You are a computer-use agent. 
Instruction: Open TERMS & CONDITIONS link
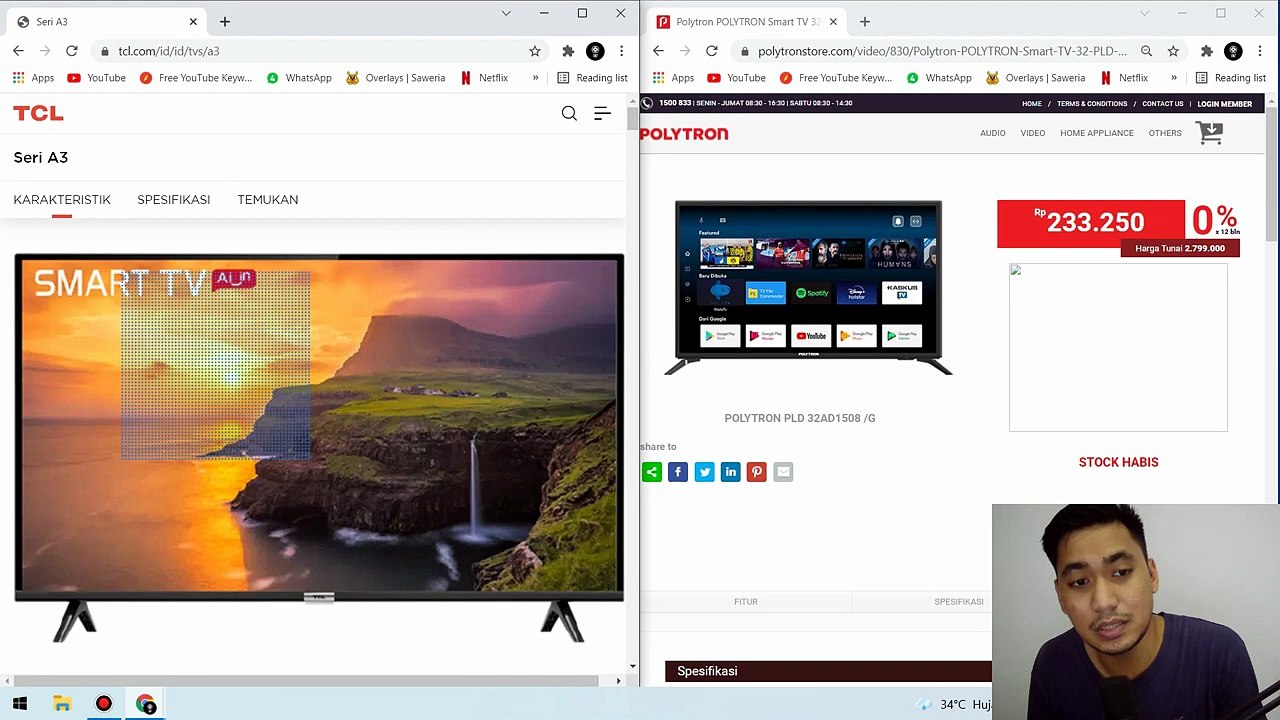[1092, 104]
